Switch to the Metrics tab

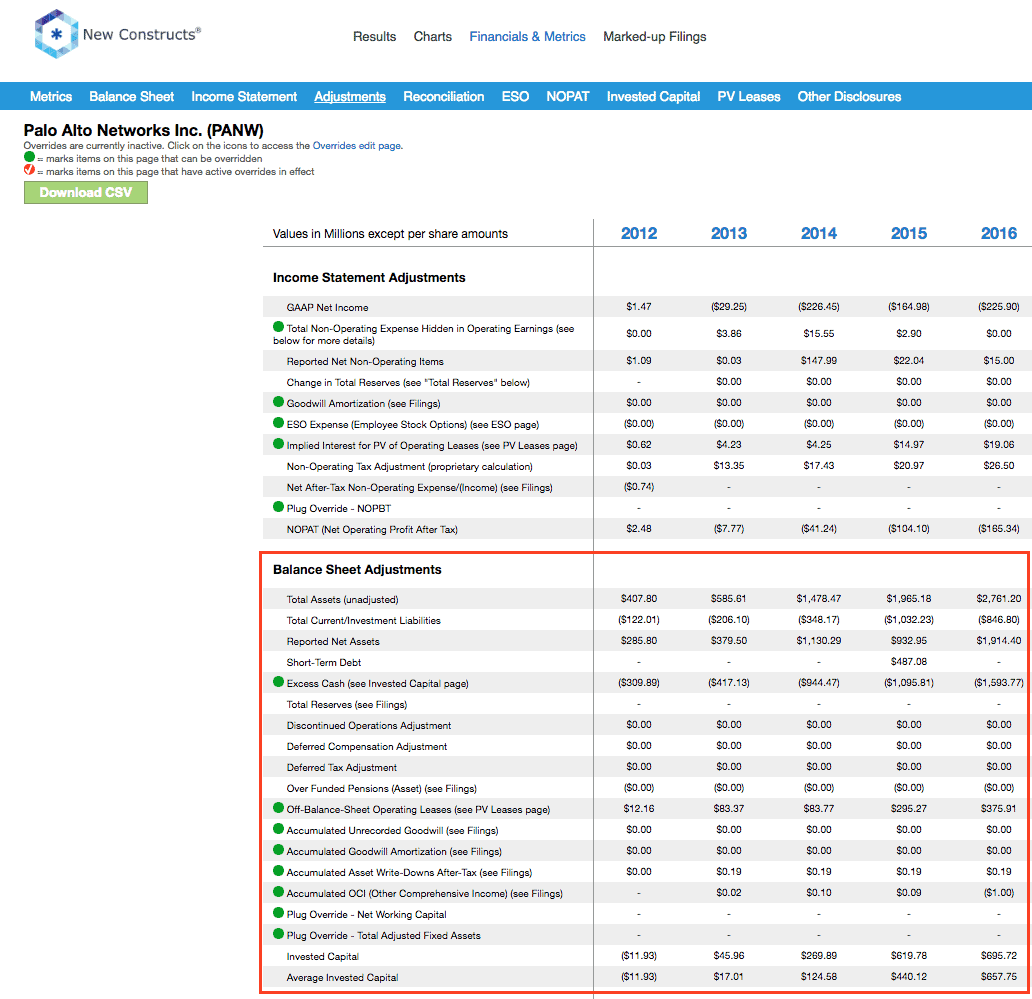tap(51, 97)
